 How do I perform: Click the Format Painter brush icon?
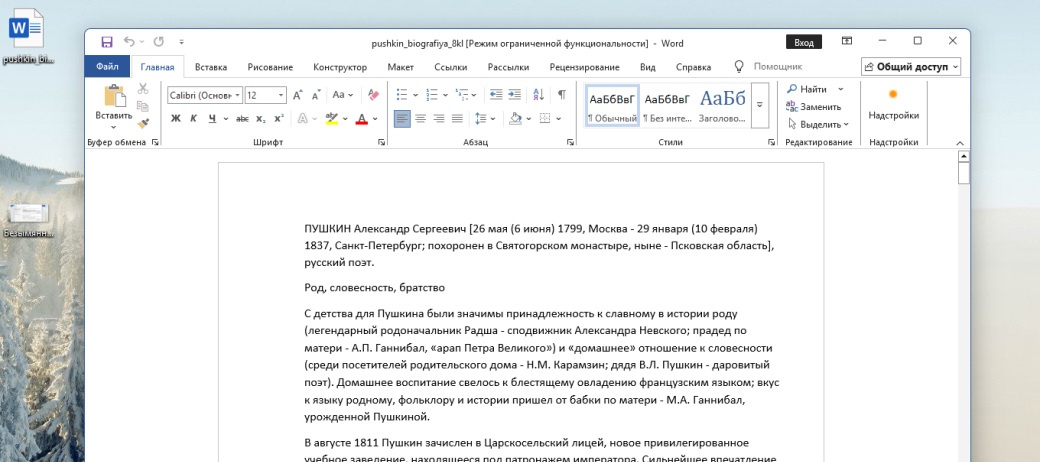[x=143, y=124]
